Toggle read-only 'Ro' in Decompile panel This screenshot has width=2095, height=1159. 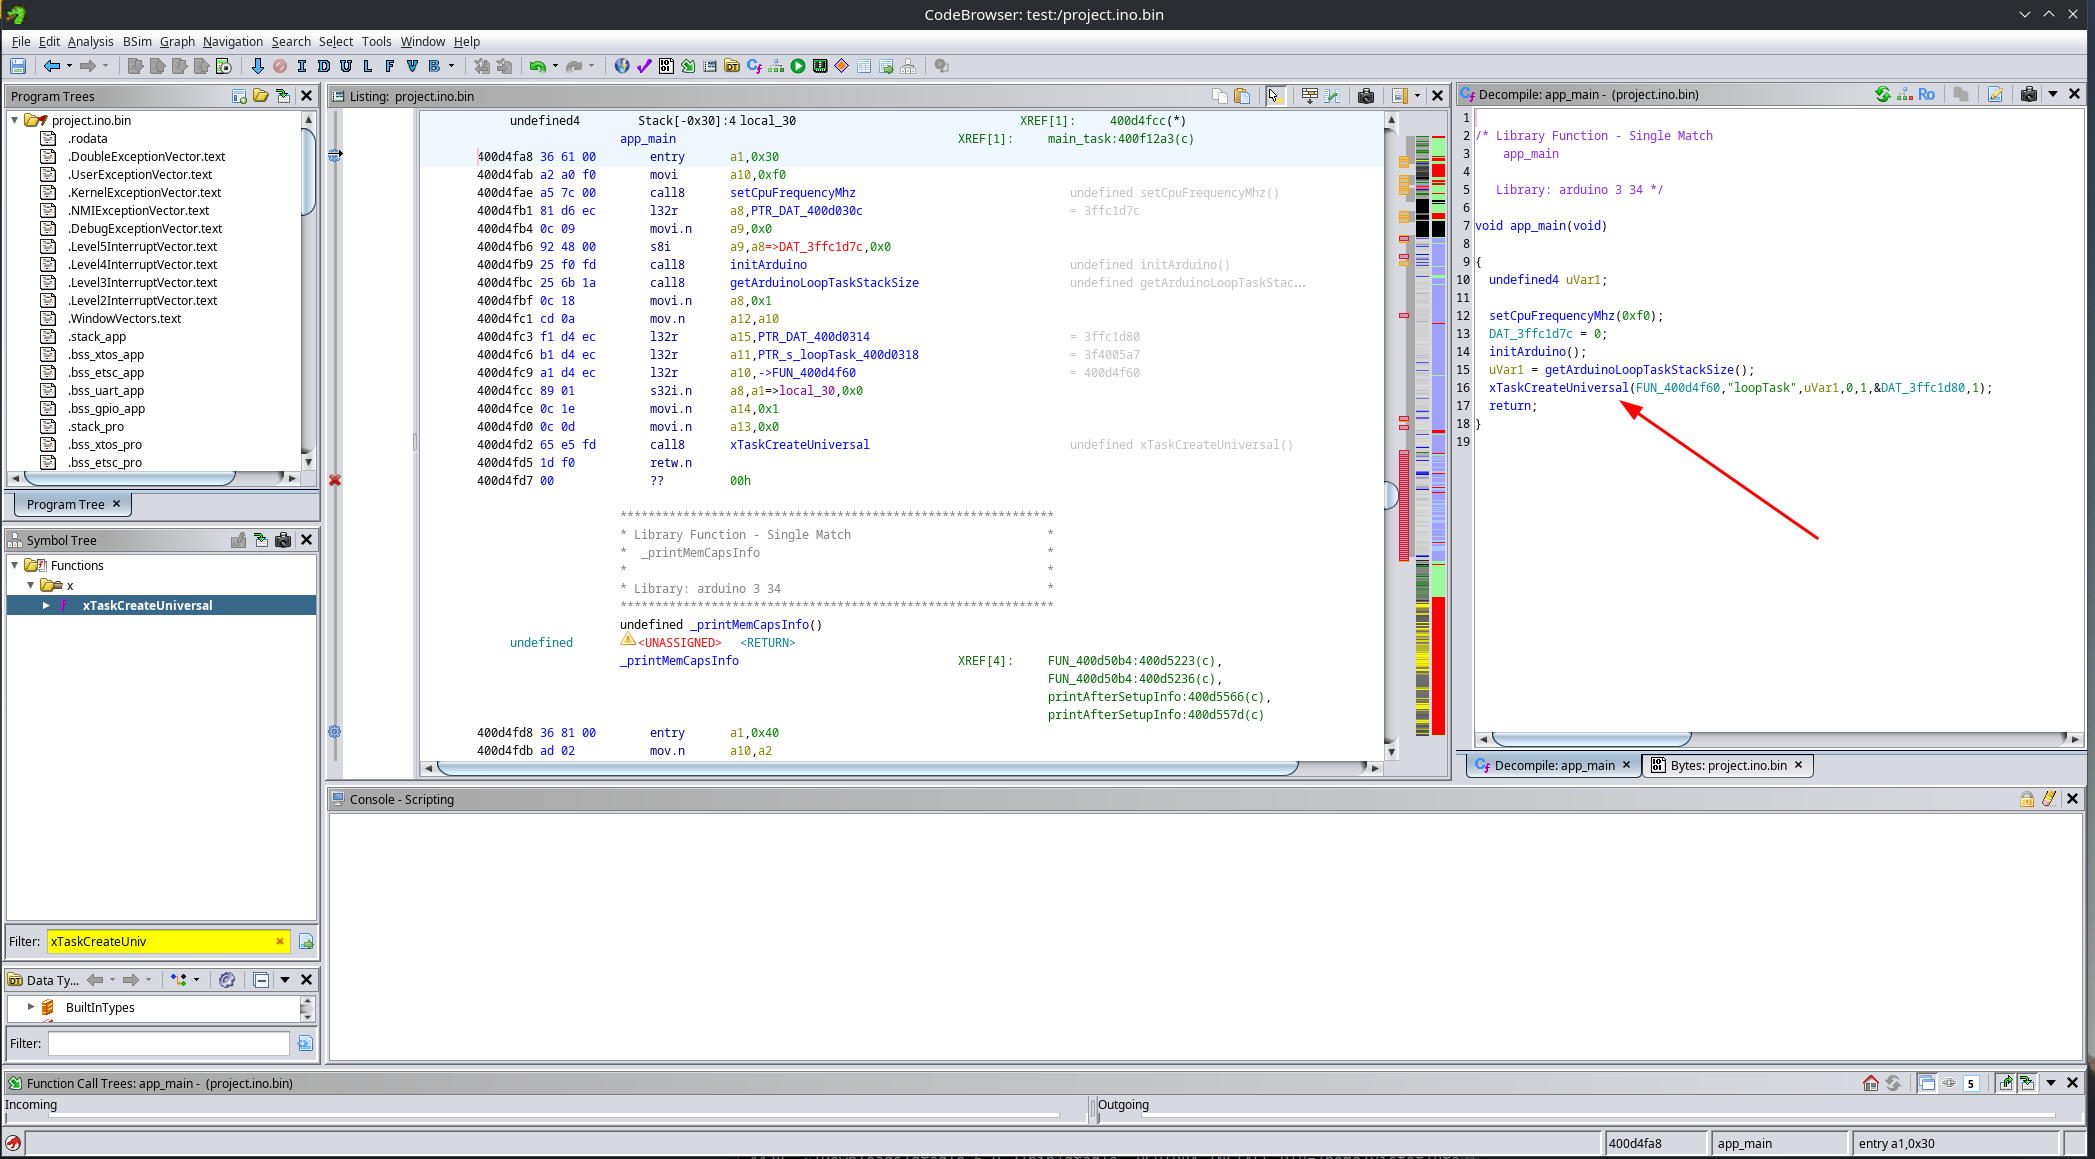click(1927, 94)
